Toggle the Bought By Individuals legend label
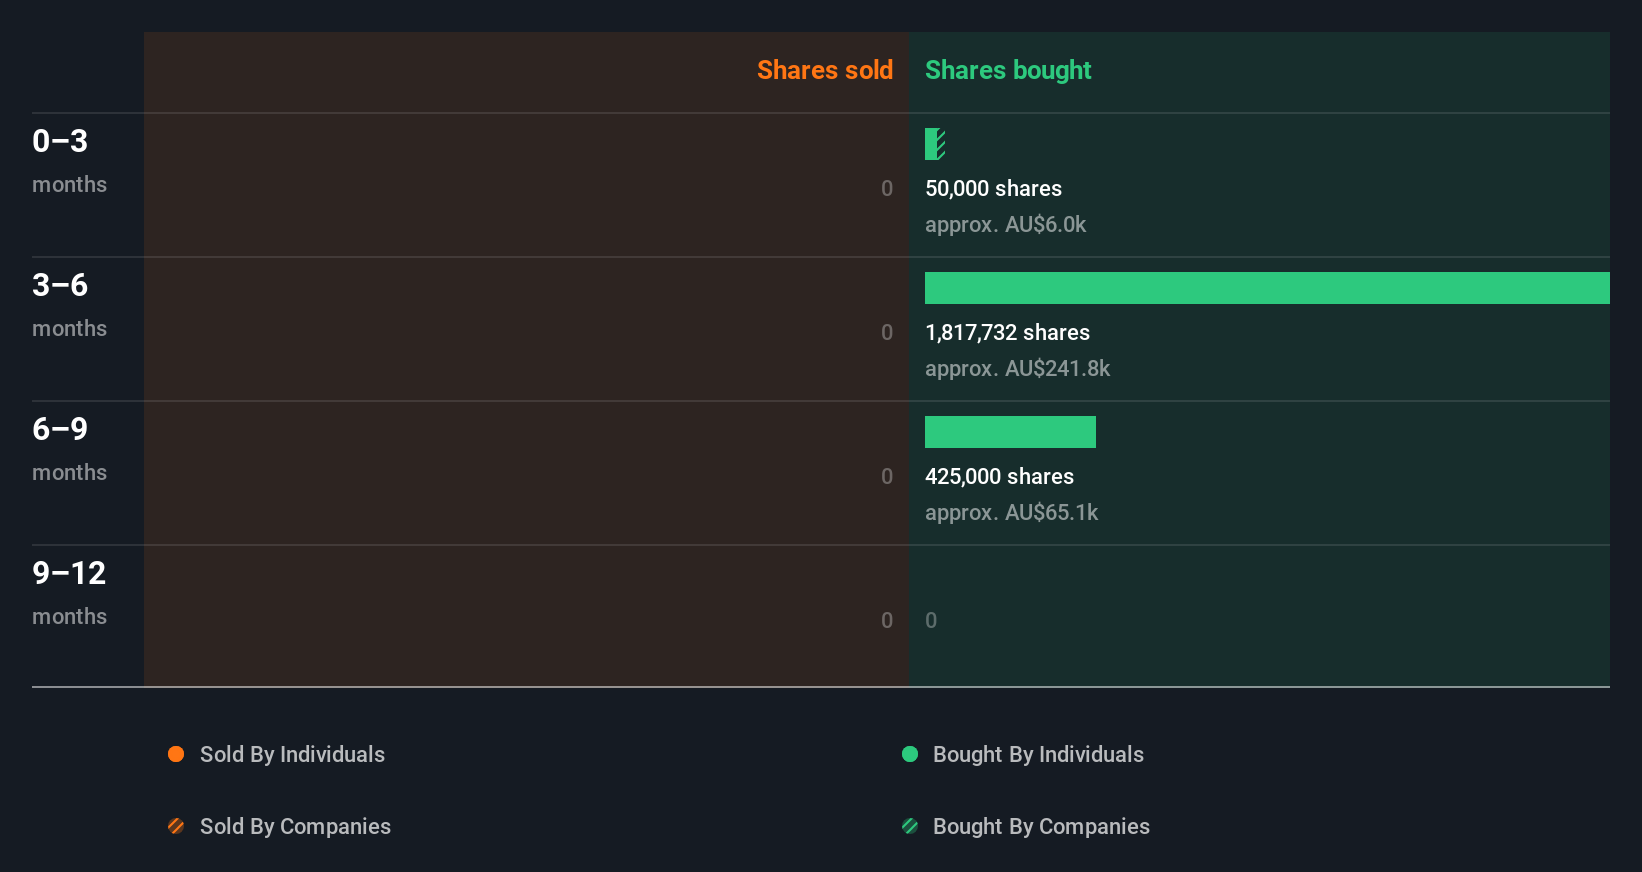Image resolution: width=1642 pixels, height=872 pixels. [1038, 754]
